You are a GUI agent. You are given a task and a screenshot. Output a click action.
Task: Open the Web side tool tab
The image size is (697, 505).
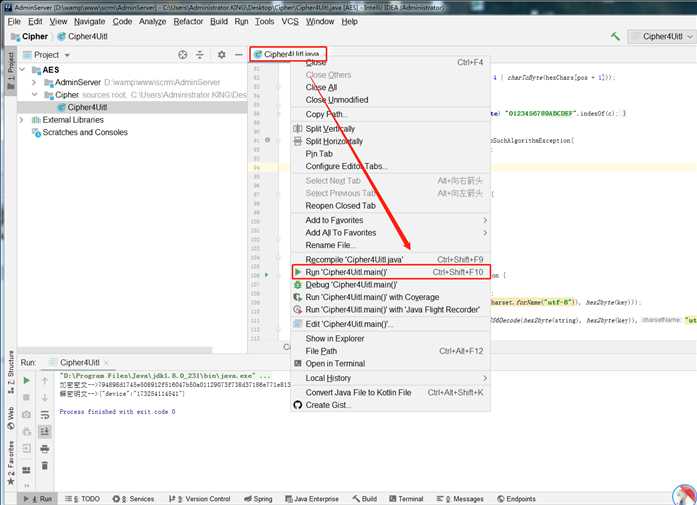11,418
